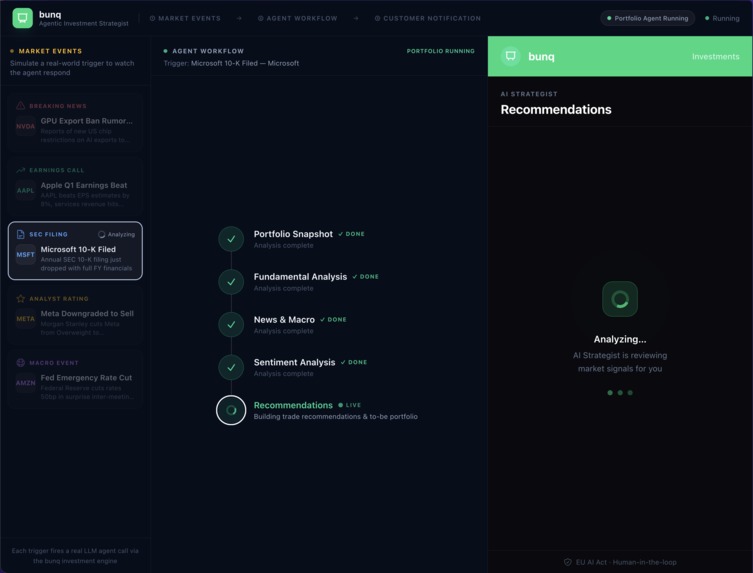
Task: Click the green Analyzing loader icon
Action: [620, 299]
